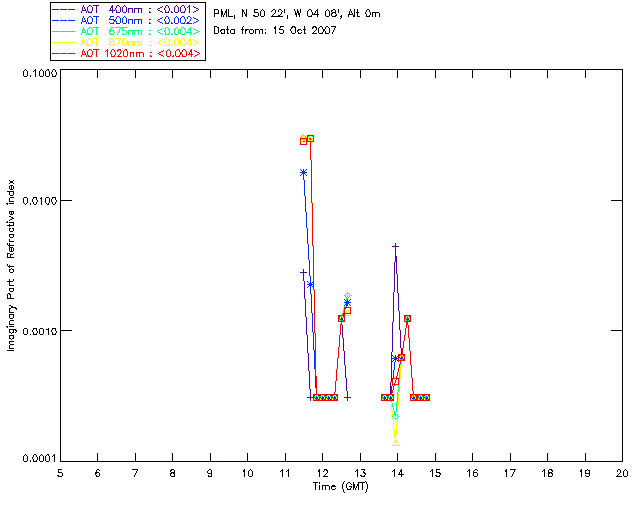Click the PML station location header text
This screenshot has width=640, height=512.
(297, 14)
